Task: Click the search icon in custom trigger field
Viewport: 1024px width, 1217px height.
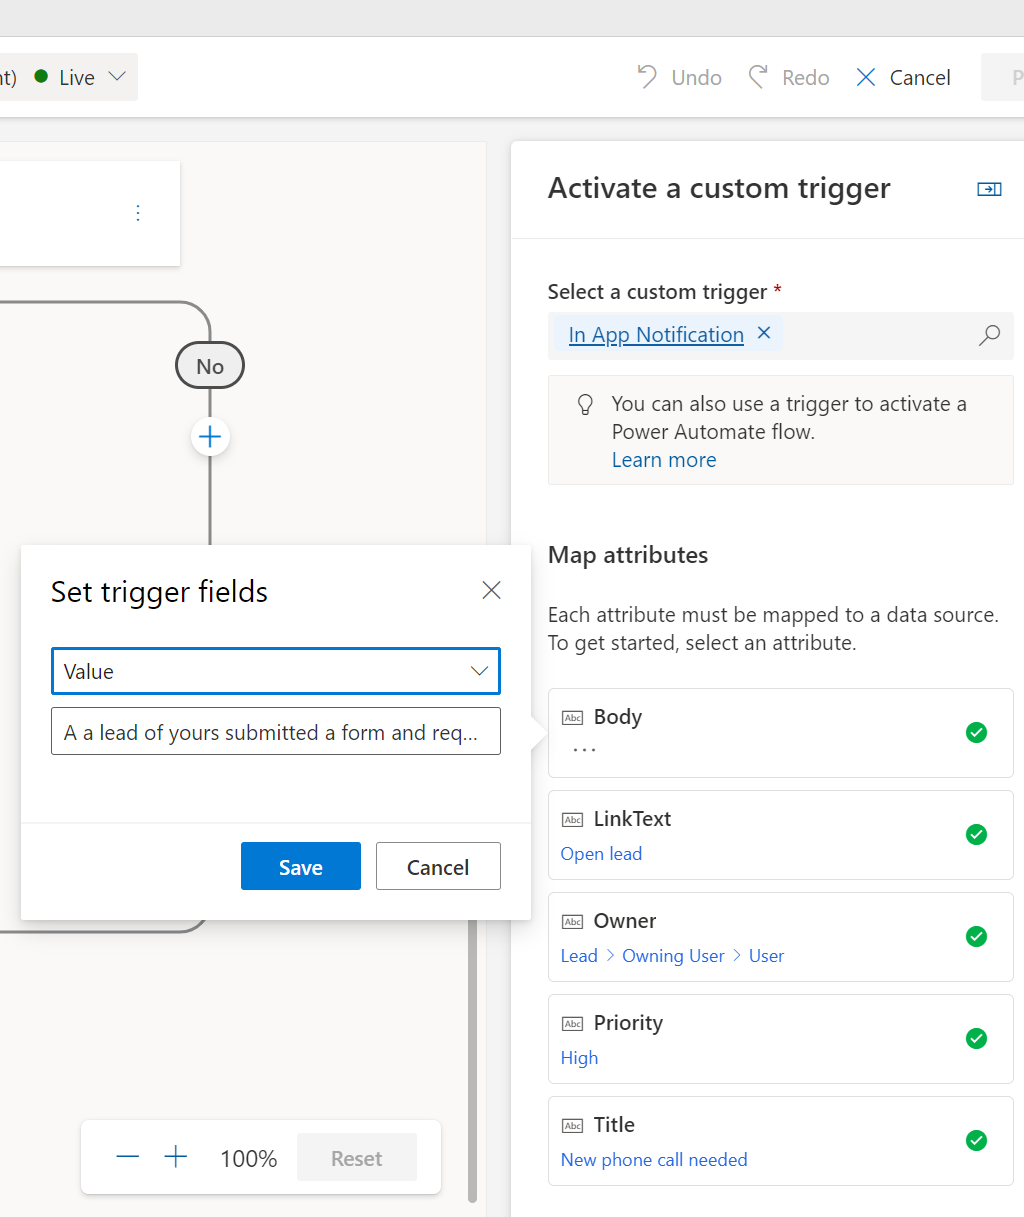Action: click(989, 335)
